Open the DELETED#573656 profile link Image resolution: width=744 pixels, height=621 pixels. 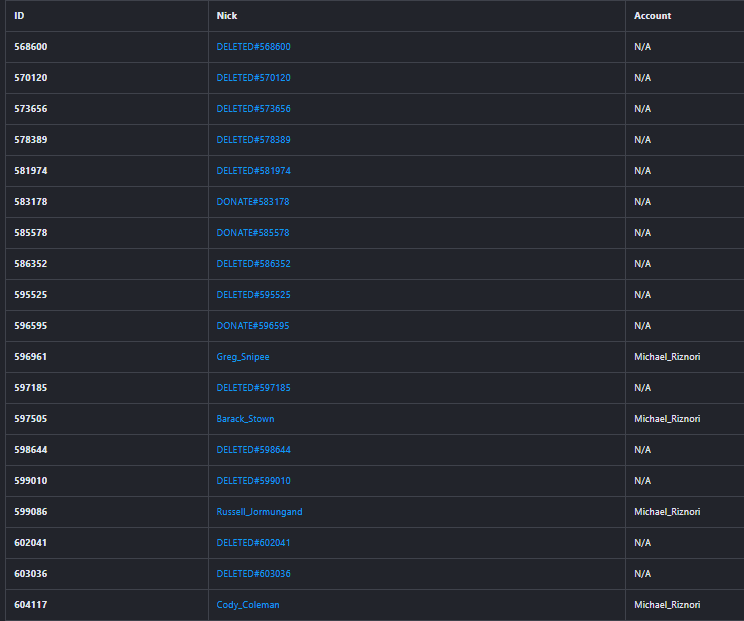pos(253,109)
